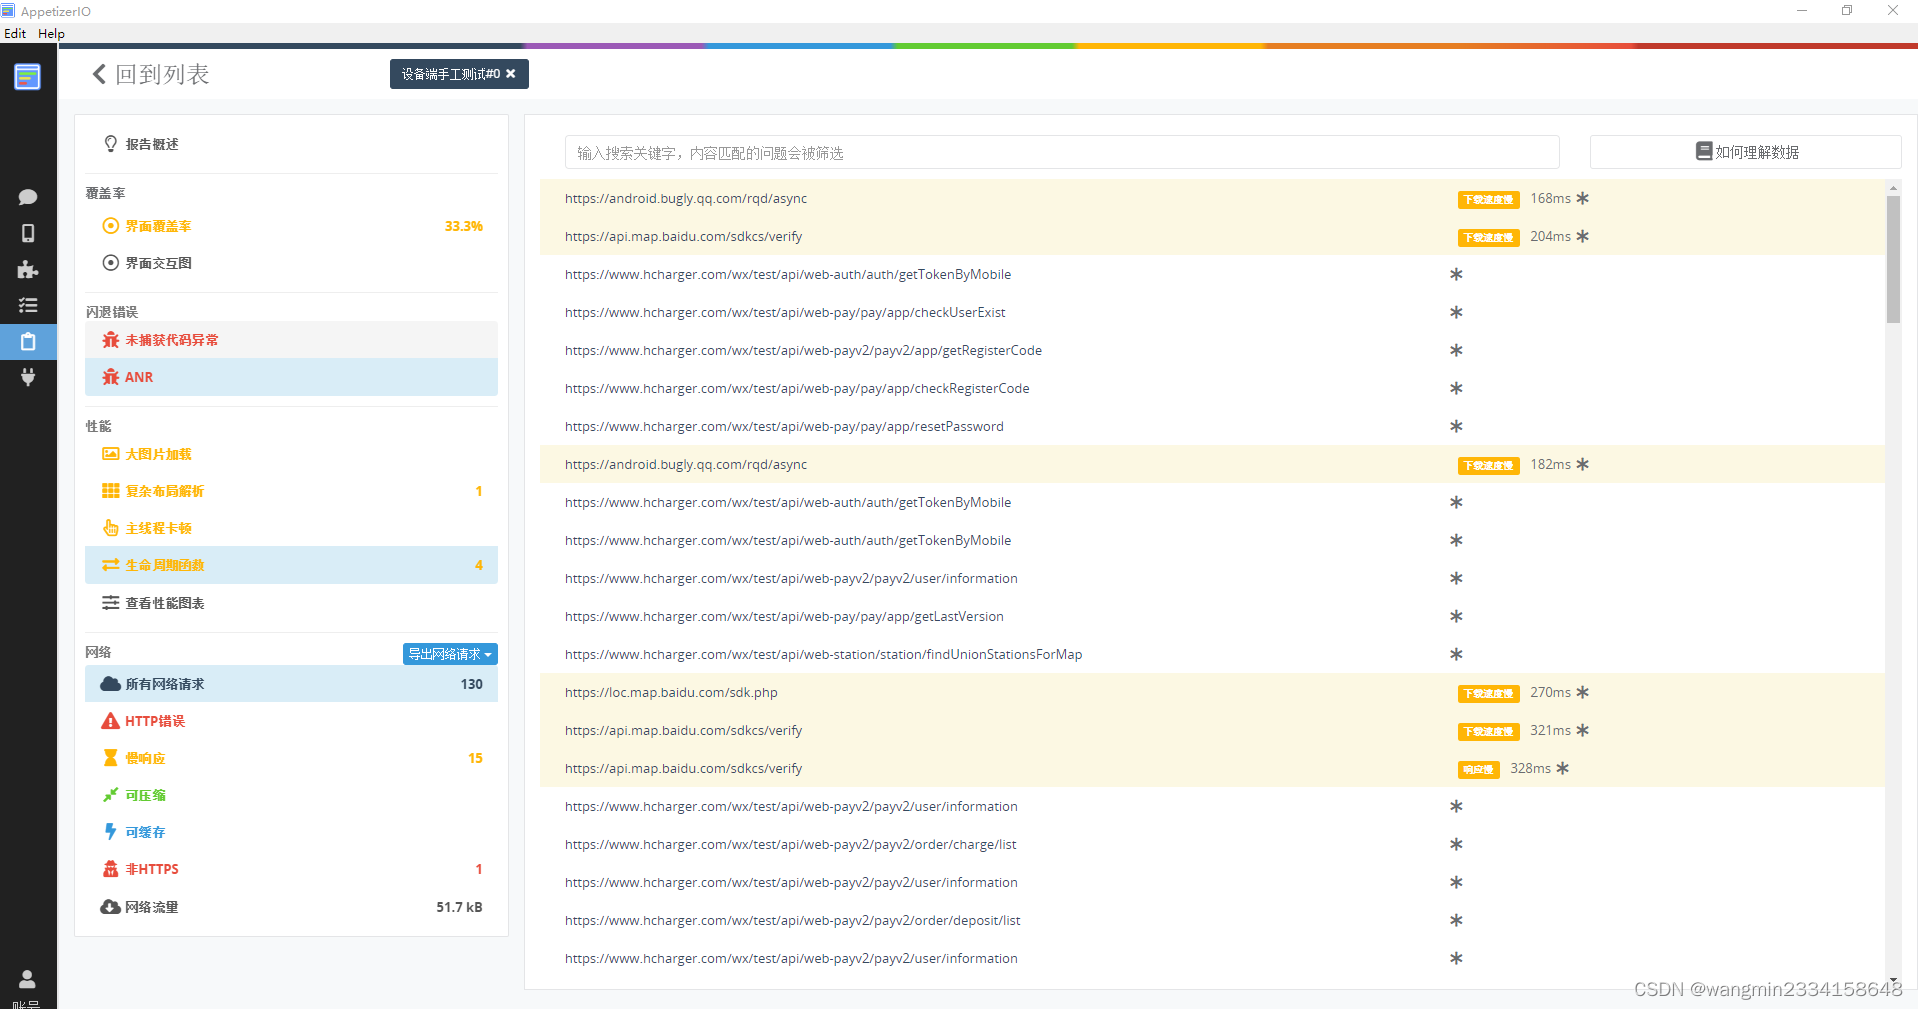
Task: Click the checkRegisterCode request URL
Action: pyautogui.click(x=797, y=388)
